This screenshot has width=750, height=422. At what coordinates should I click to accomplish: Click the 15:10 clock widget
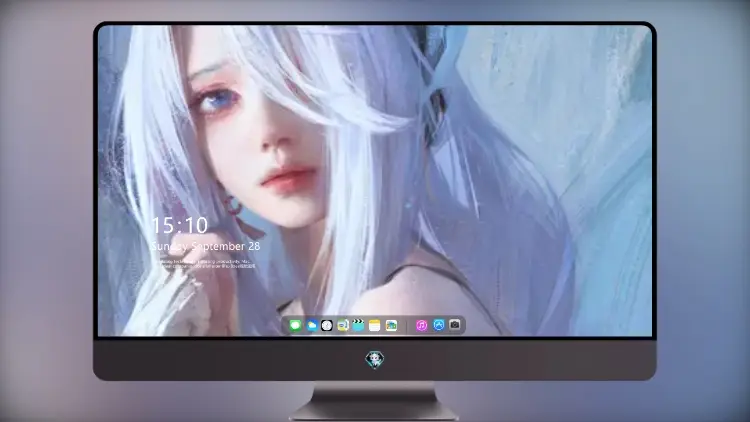pos(180,225)
